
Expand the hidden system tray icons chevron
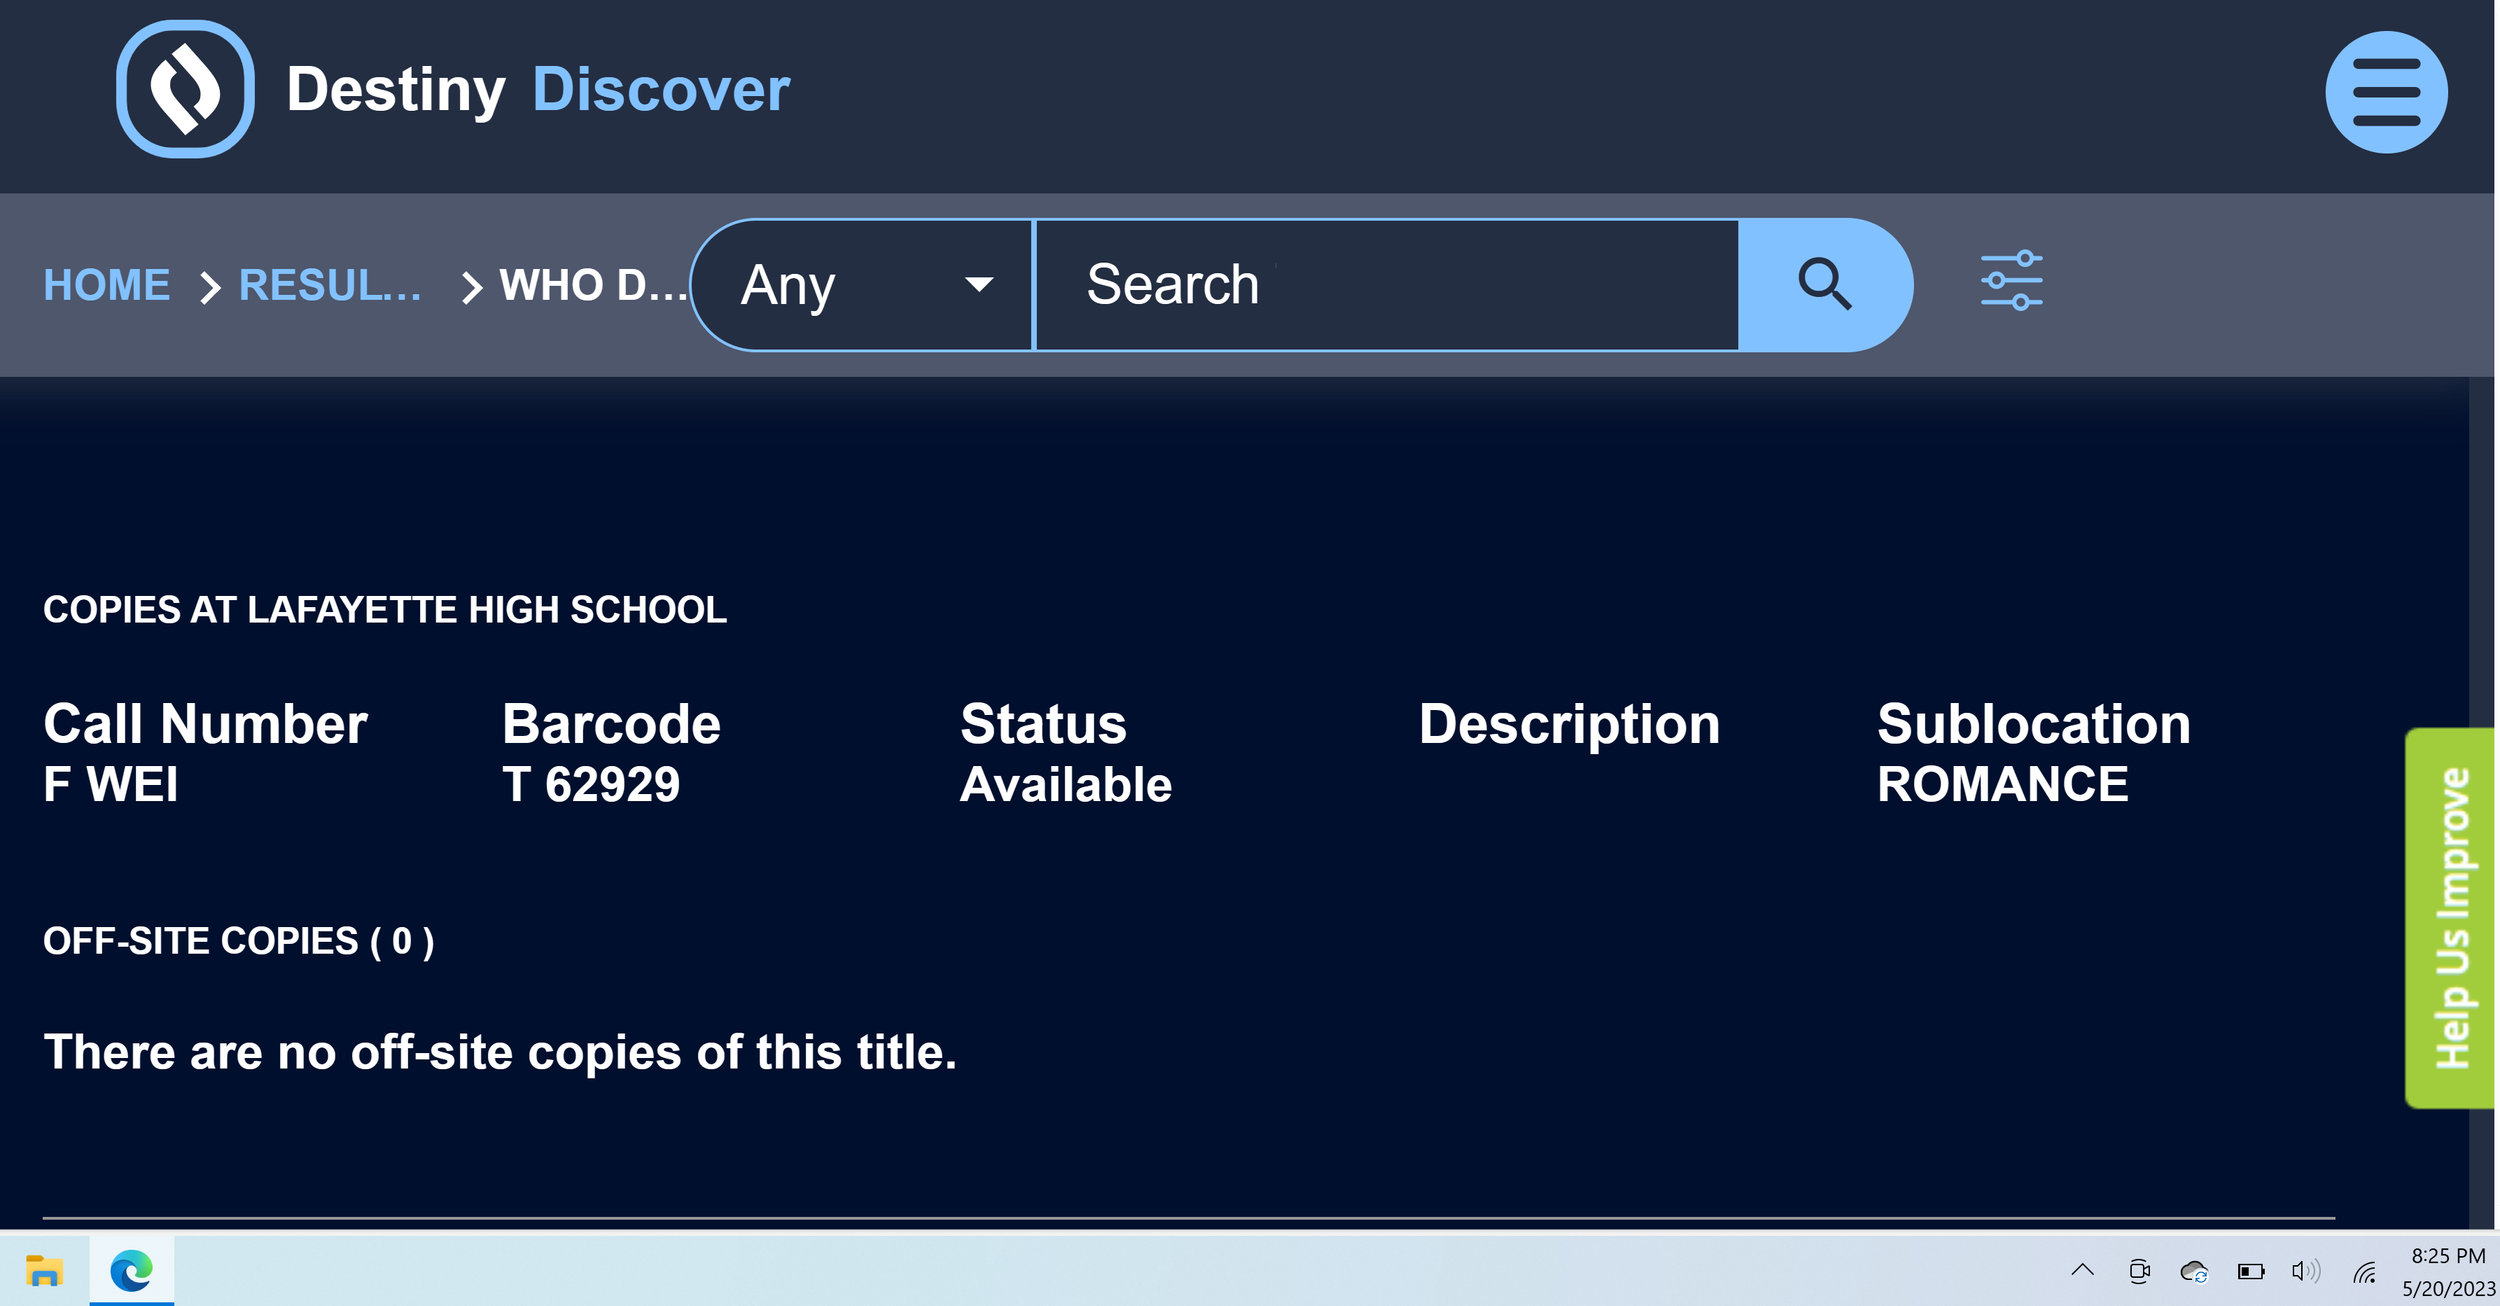[x=2082, y=1270]
